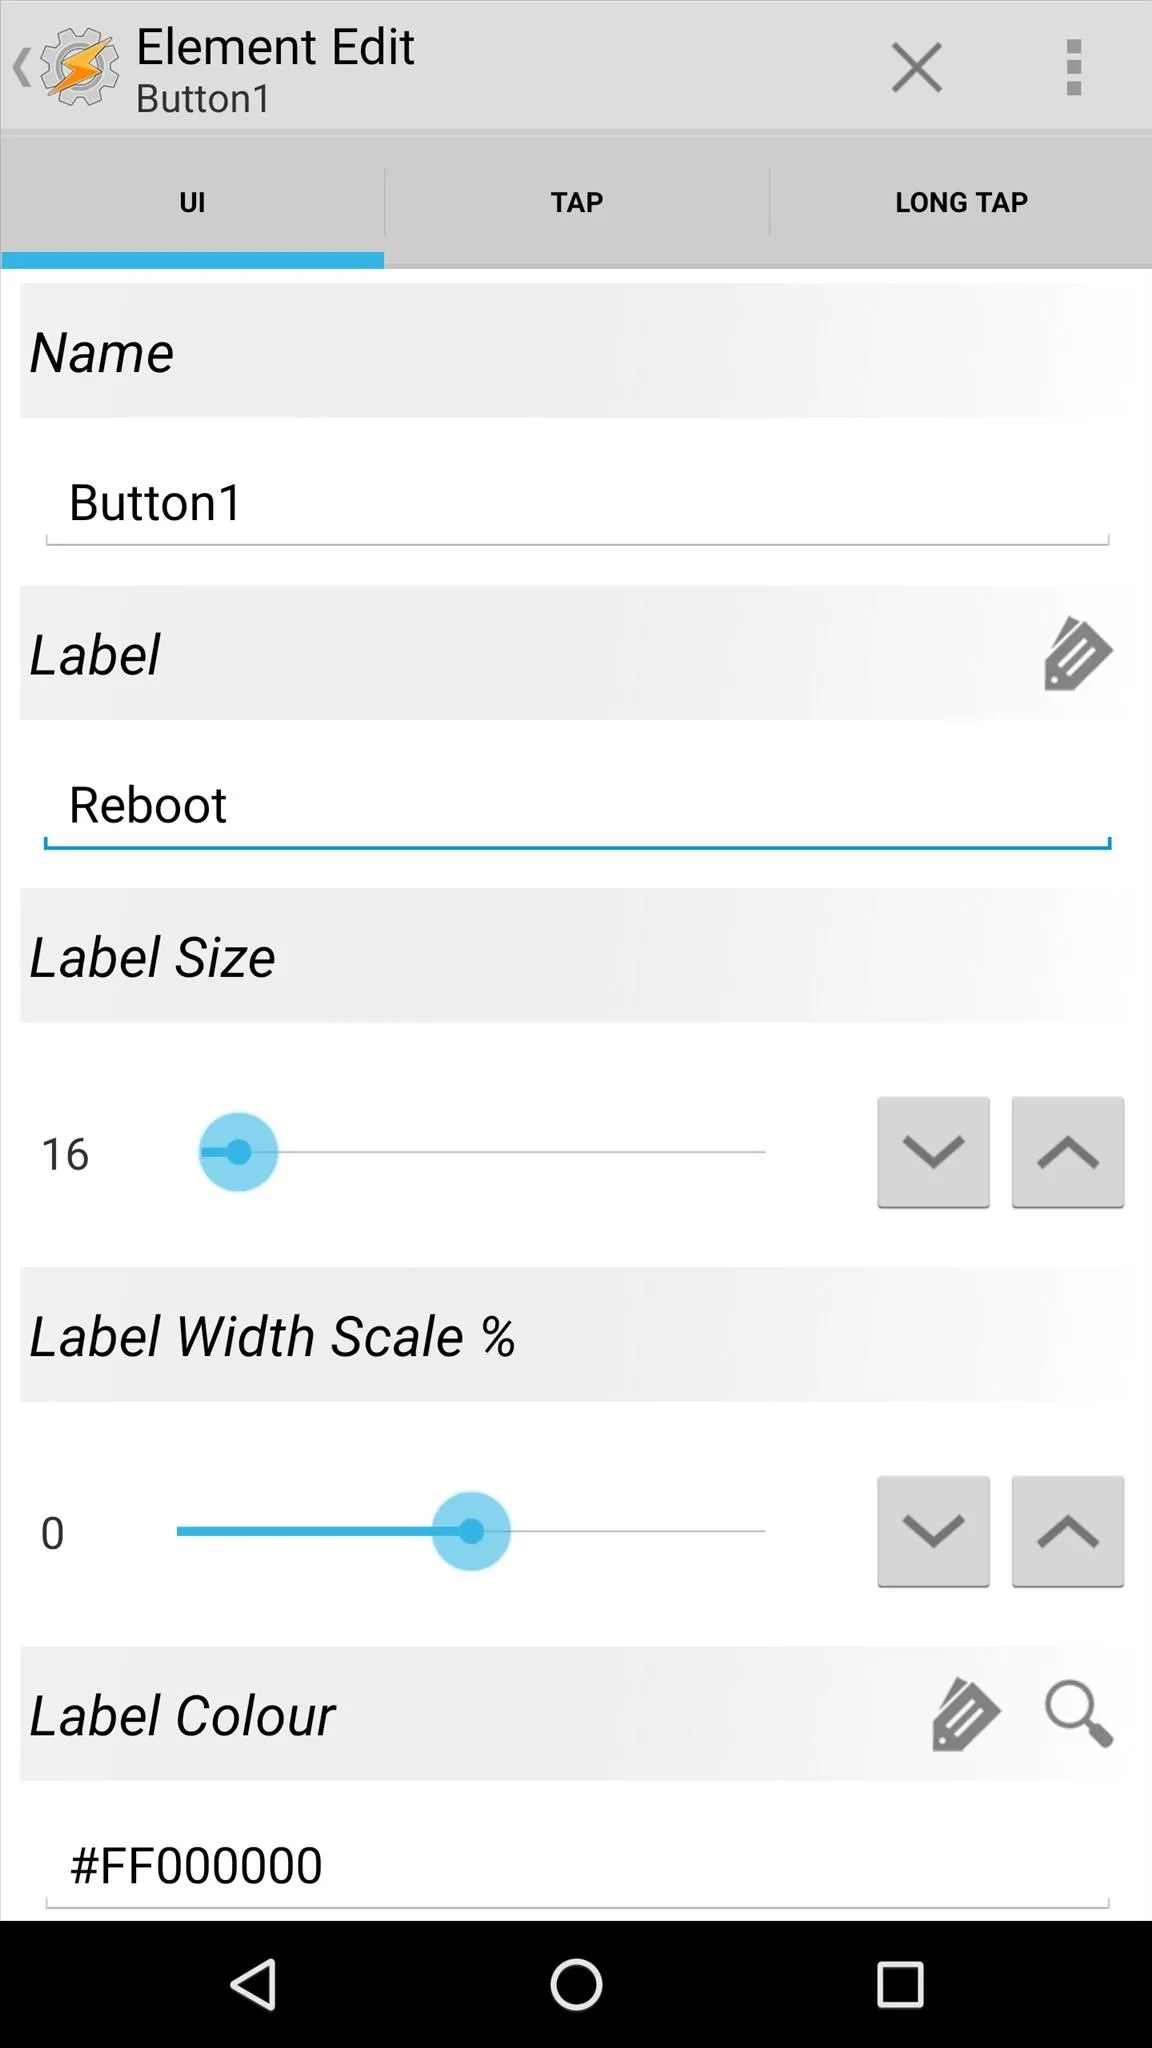Click the Label Size slider handle
This screenshot has height=2048, width=1152.
click(x=238, y=1152)
